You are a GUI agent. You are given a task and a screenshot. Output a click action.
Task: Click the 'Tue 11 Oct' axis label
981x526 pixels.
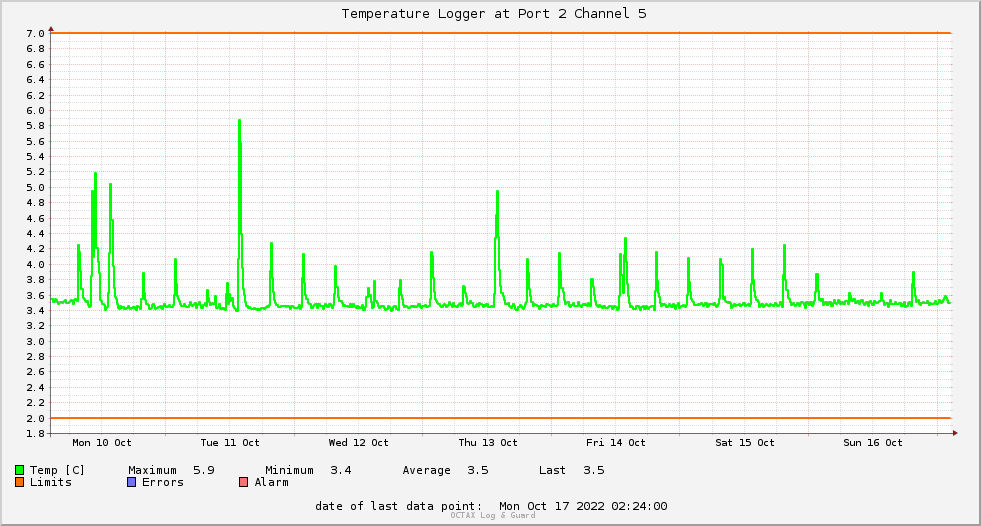[x=230, y=443]
